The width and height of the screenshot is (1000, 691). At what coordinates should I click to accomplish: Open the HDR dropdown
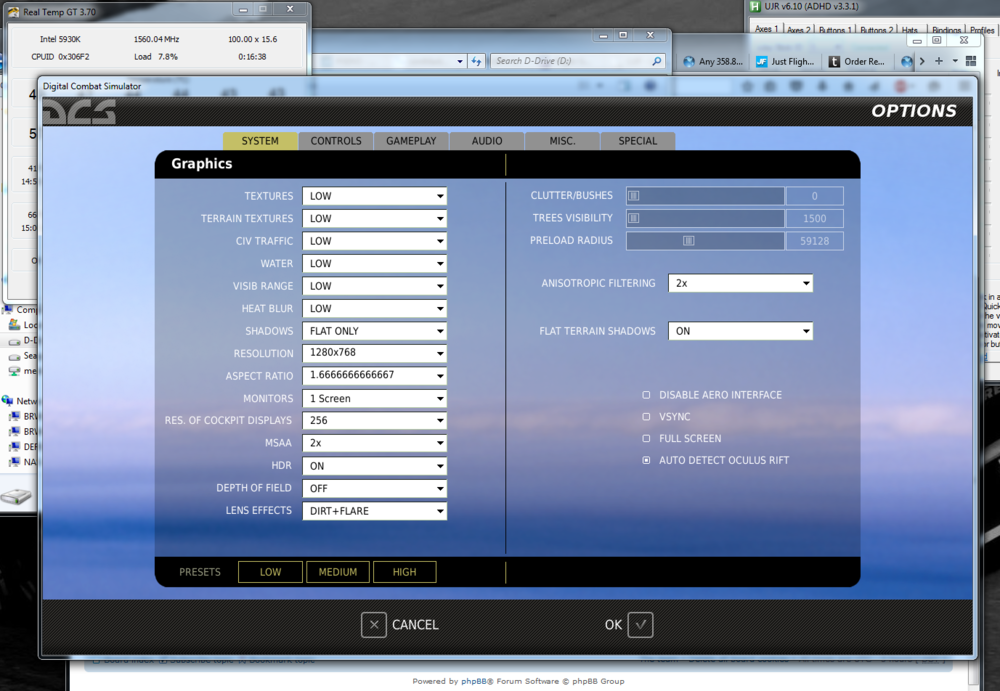click(x=374, y=466)
